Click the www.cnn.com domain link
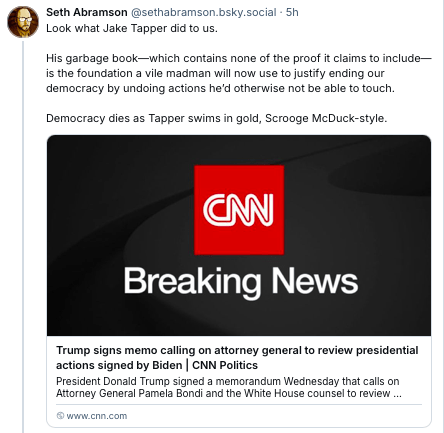This screenshot has height=433, width=444. pyautogui.click(x=97, y=416)
